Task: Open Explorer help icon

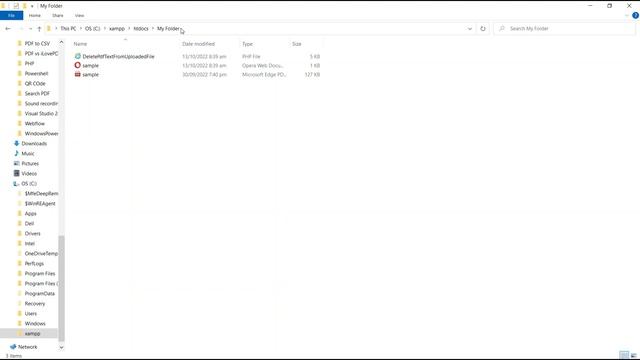Action: [636, 16]
